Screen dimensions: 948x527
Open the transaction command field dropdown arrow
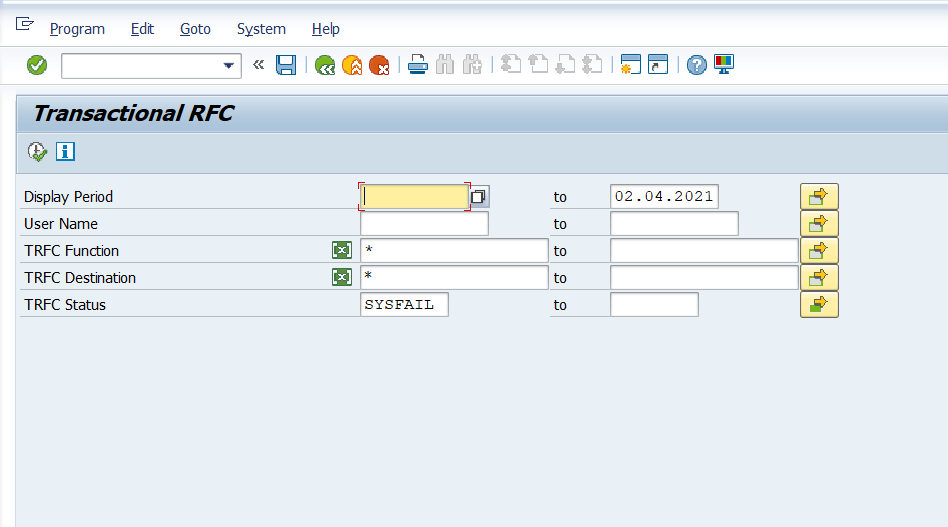click(x=230, y=66)
